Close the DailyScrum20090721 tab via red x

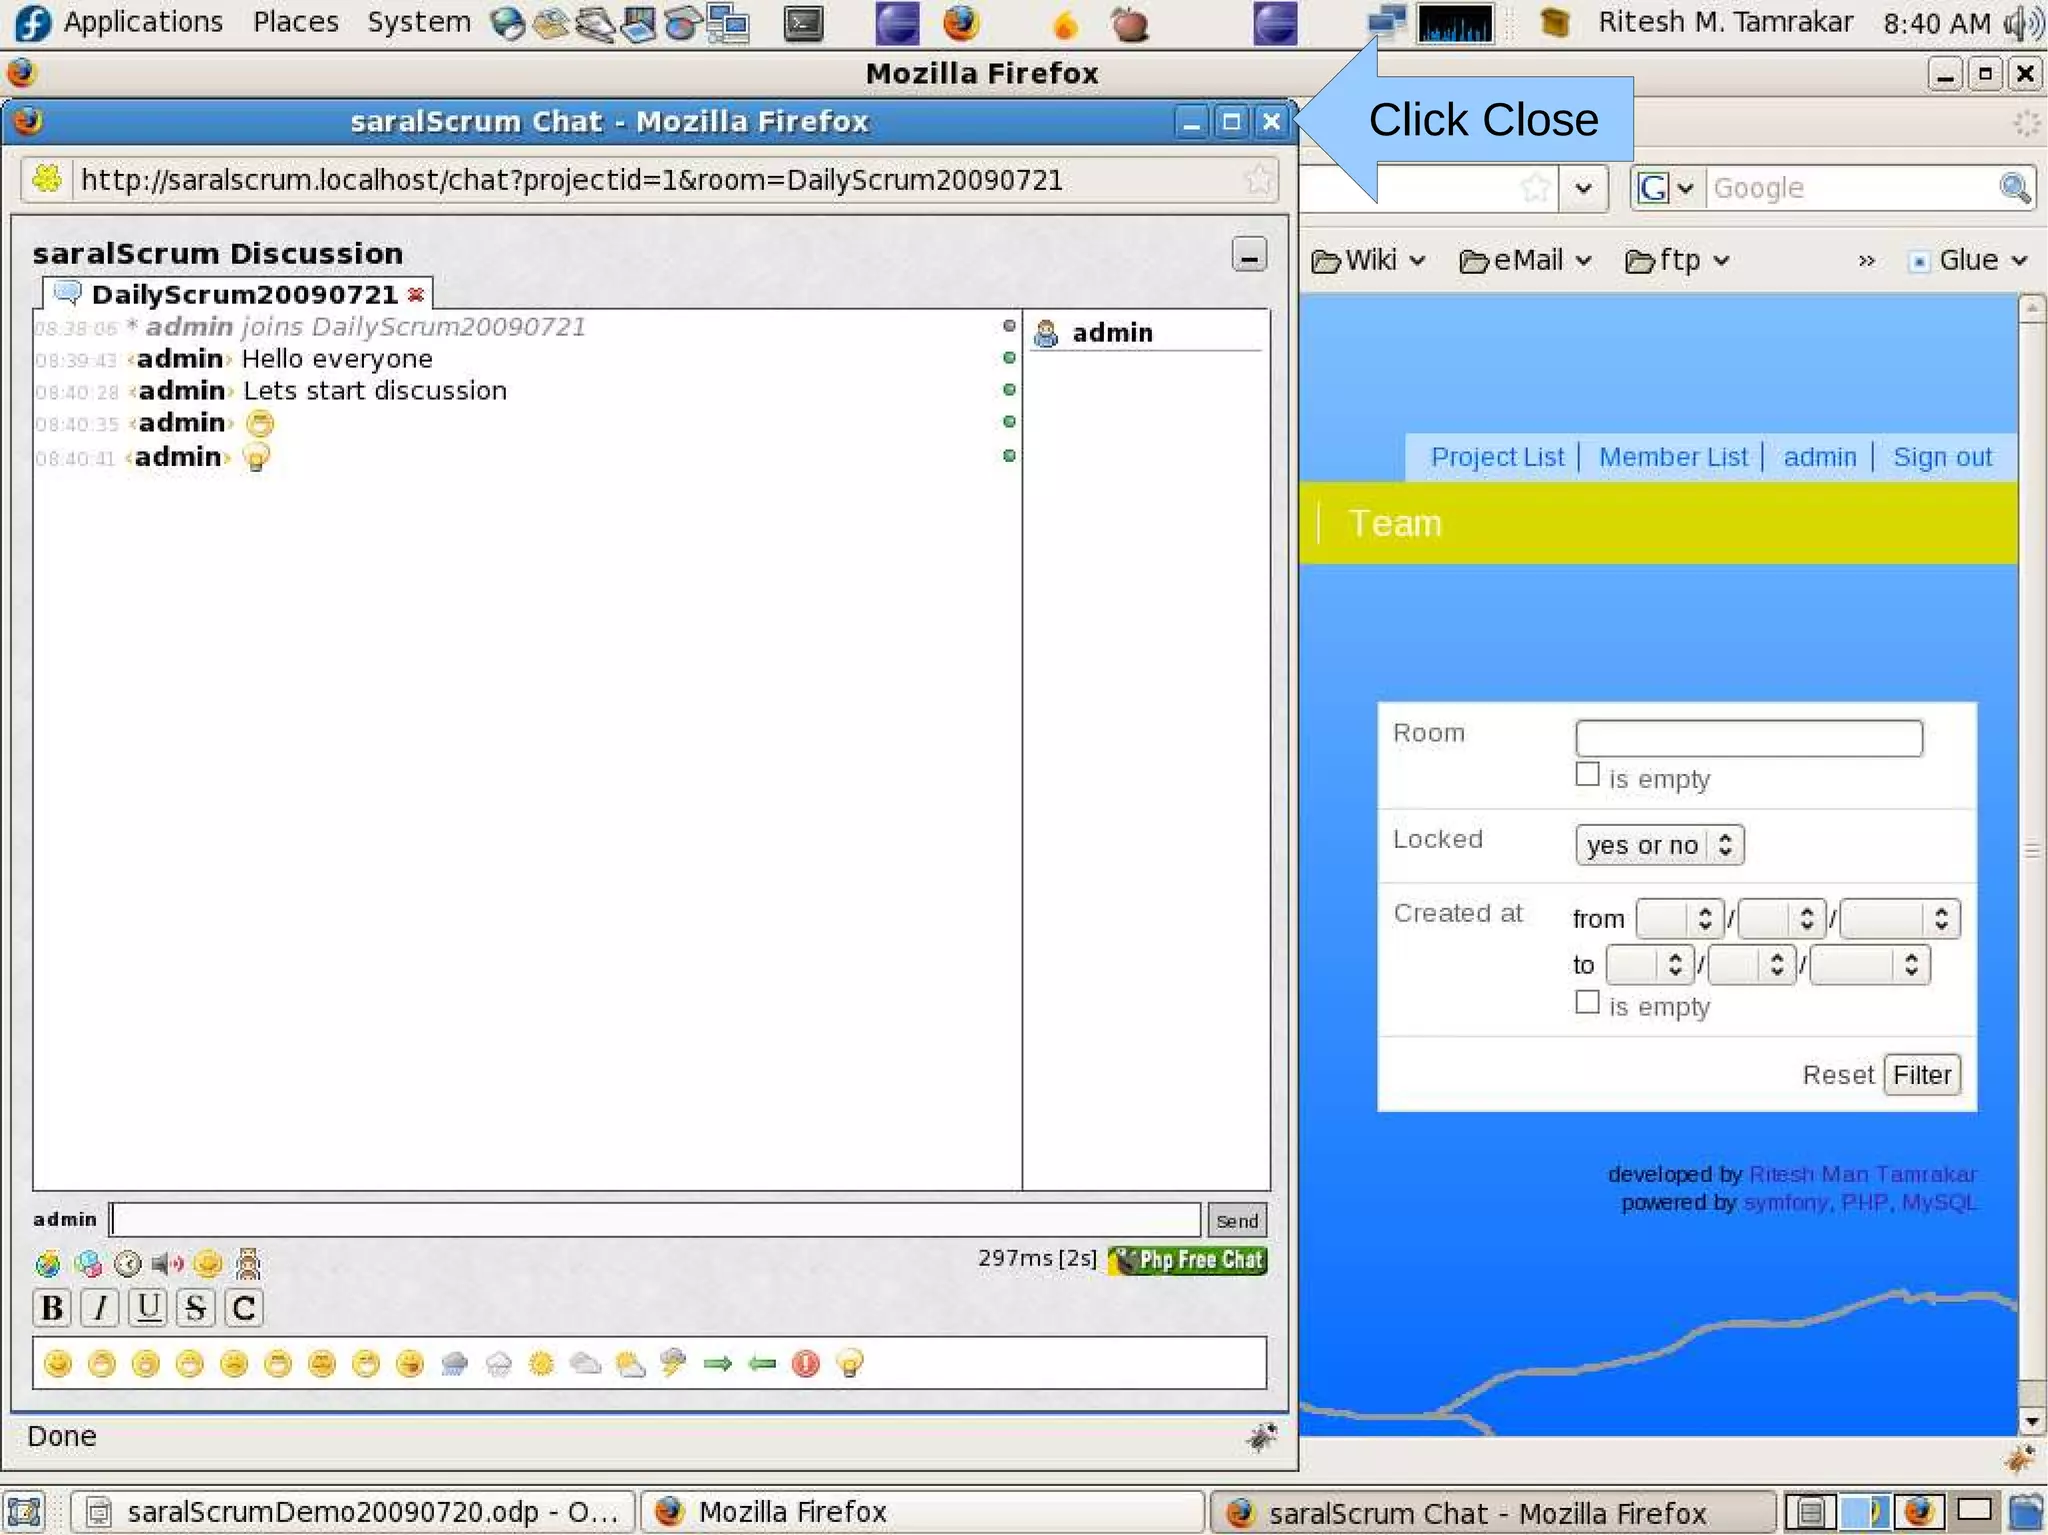[416, 294]
